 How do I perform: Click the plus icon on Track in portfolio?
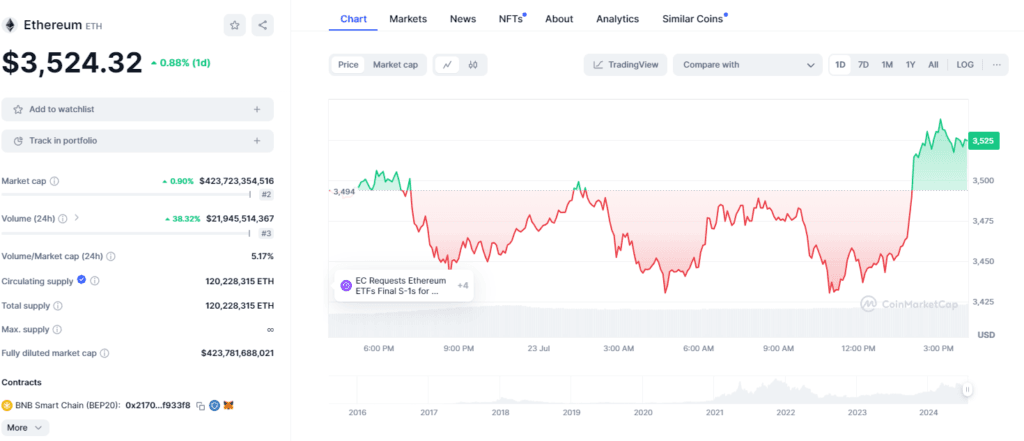click(257, 140)
